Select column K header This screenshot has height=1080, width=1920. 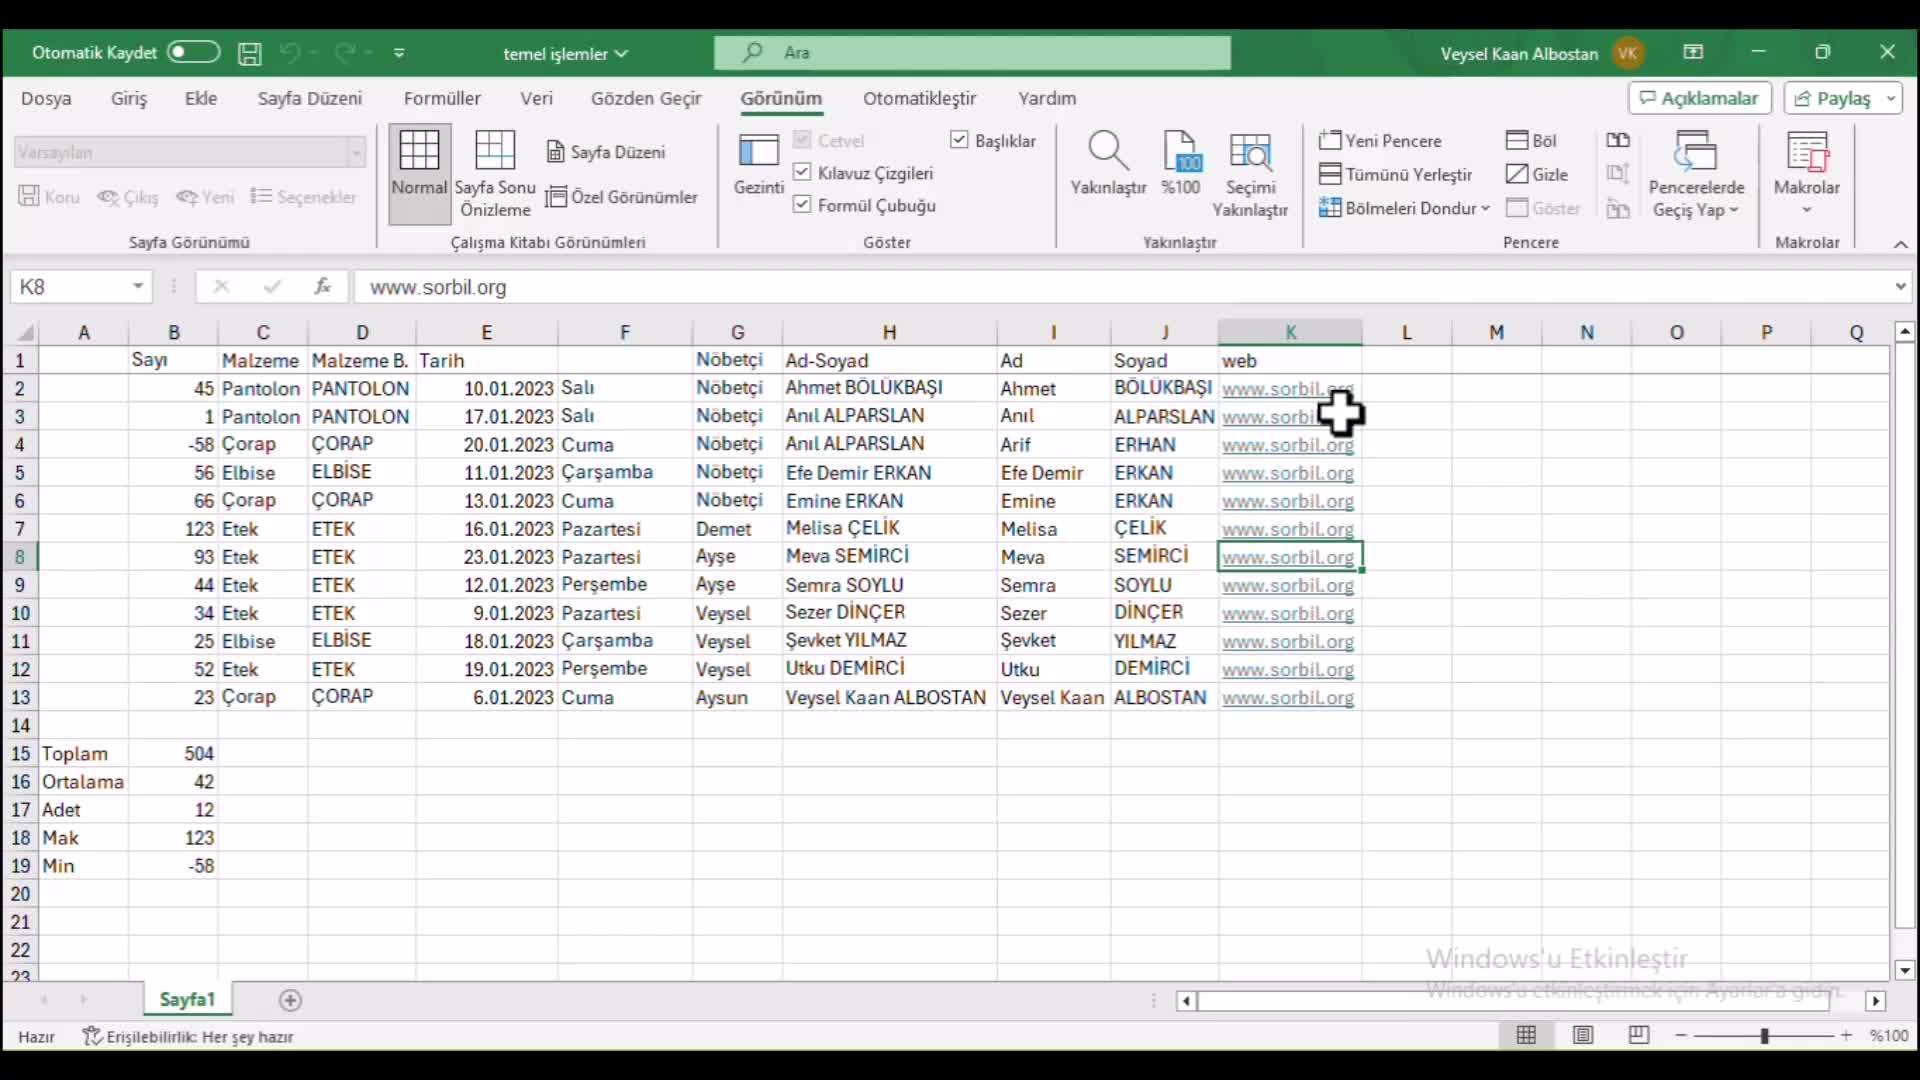coord(1290,332)
